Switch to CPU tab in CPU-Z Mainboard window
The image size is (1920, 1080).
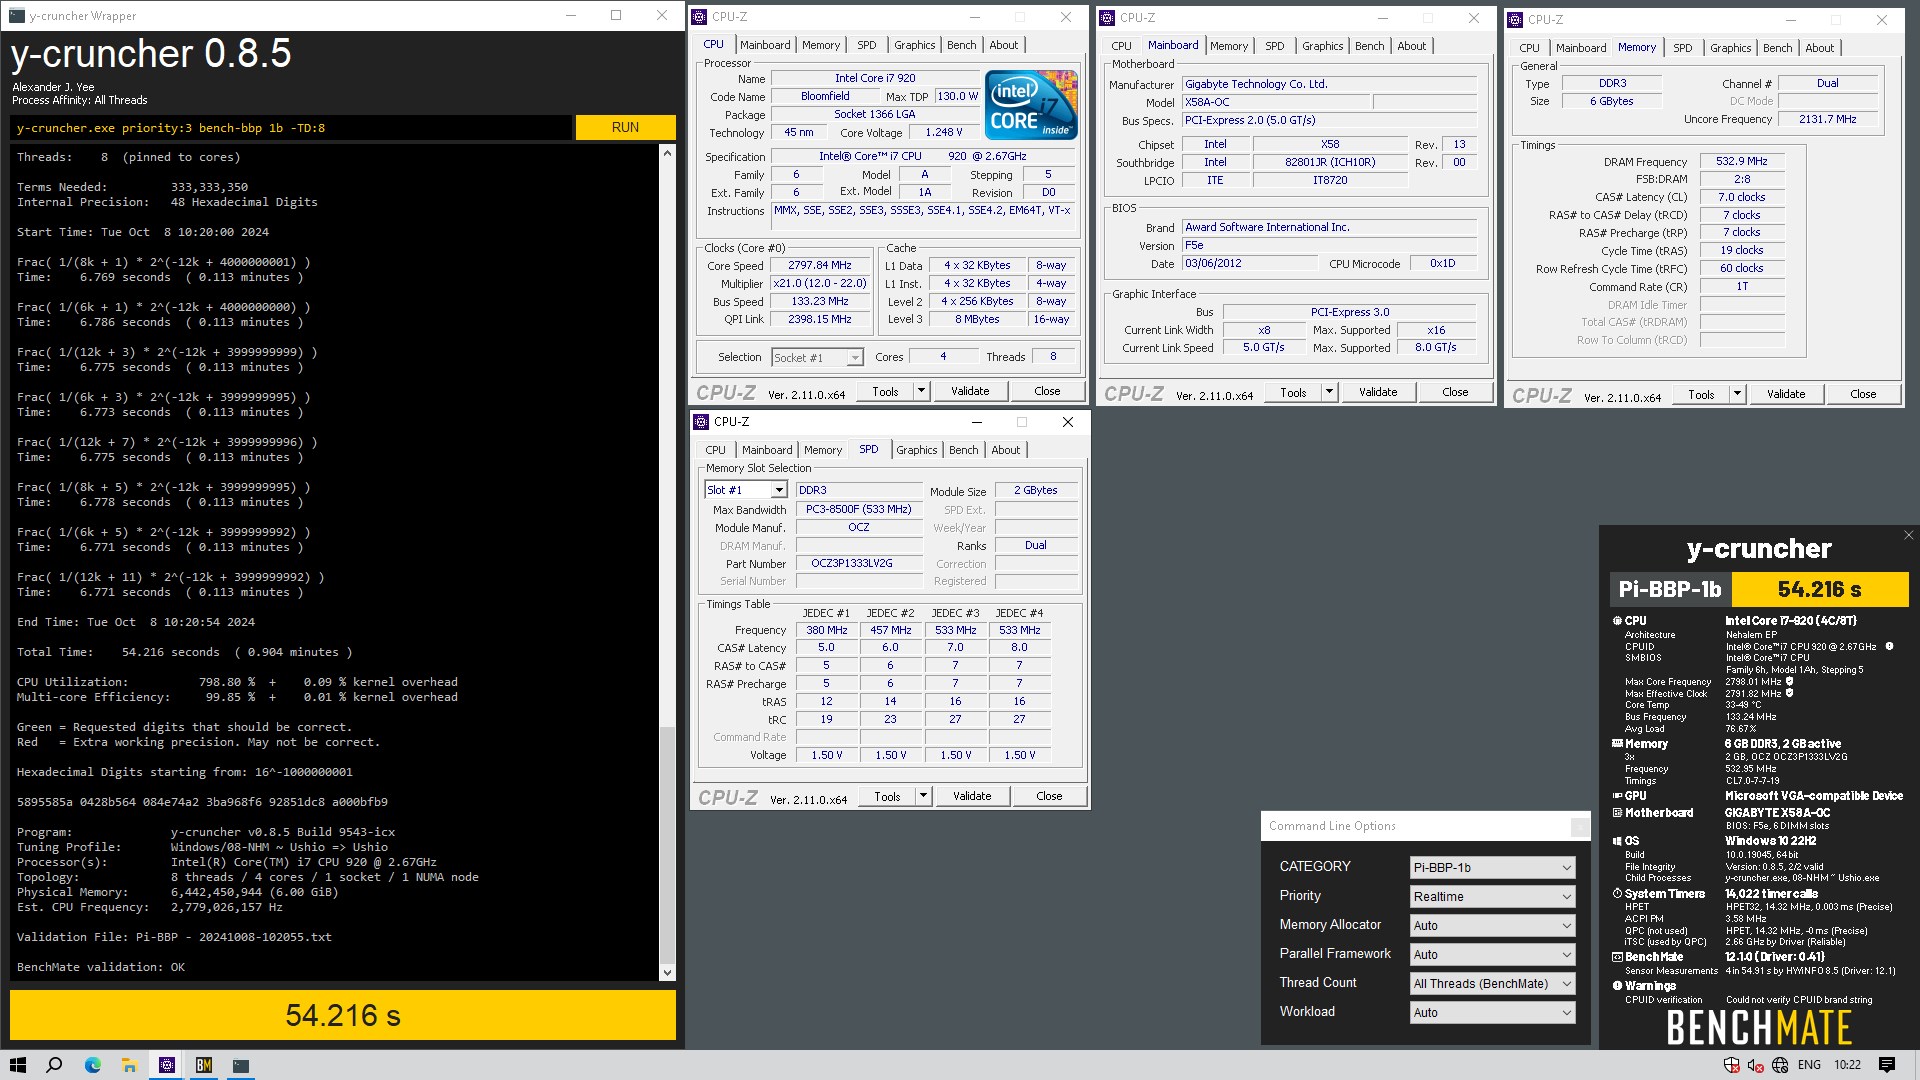point(1122,46)
